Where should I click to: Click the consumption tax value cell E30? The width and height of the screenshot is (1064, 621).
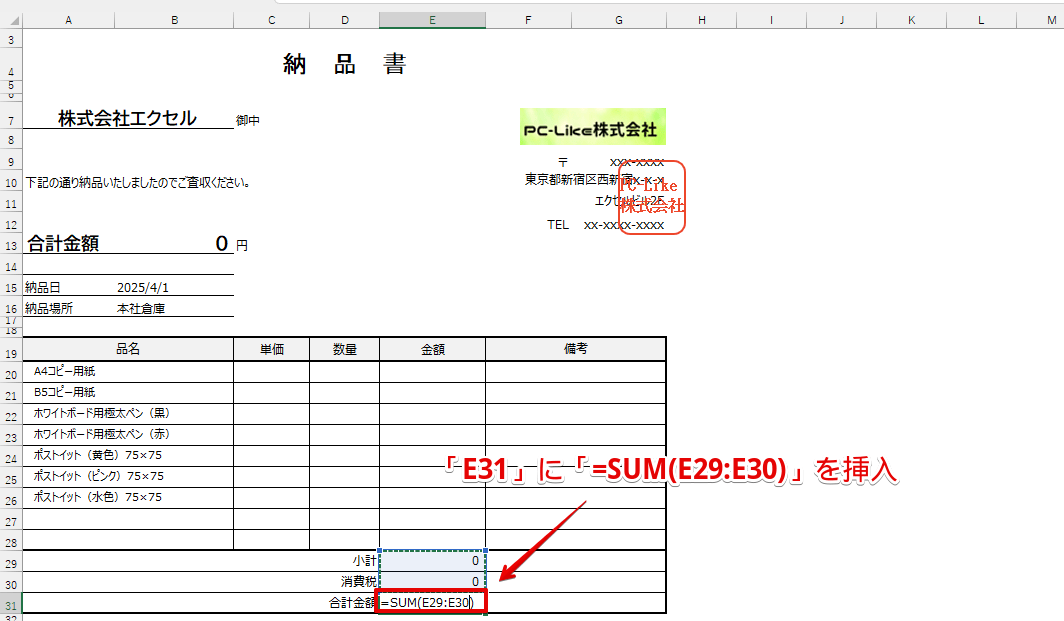tap(432, 582)
